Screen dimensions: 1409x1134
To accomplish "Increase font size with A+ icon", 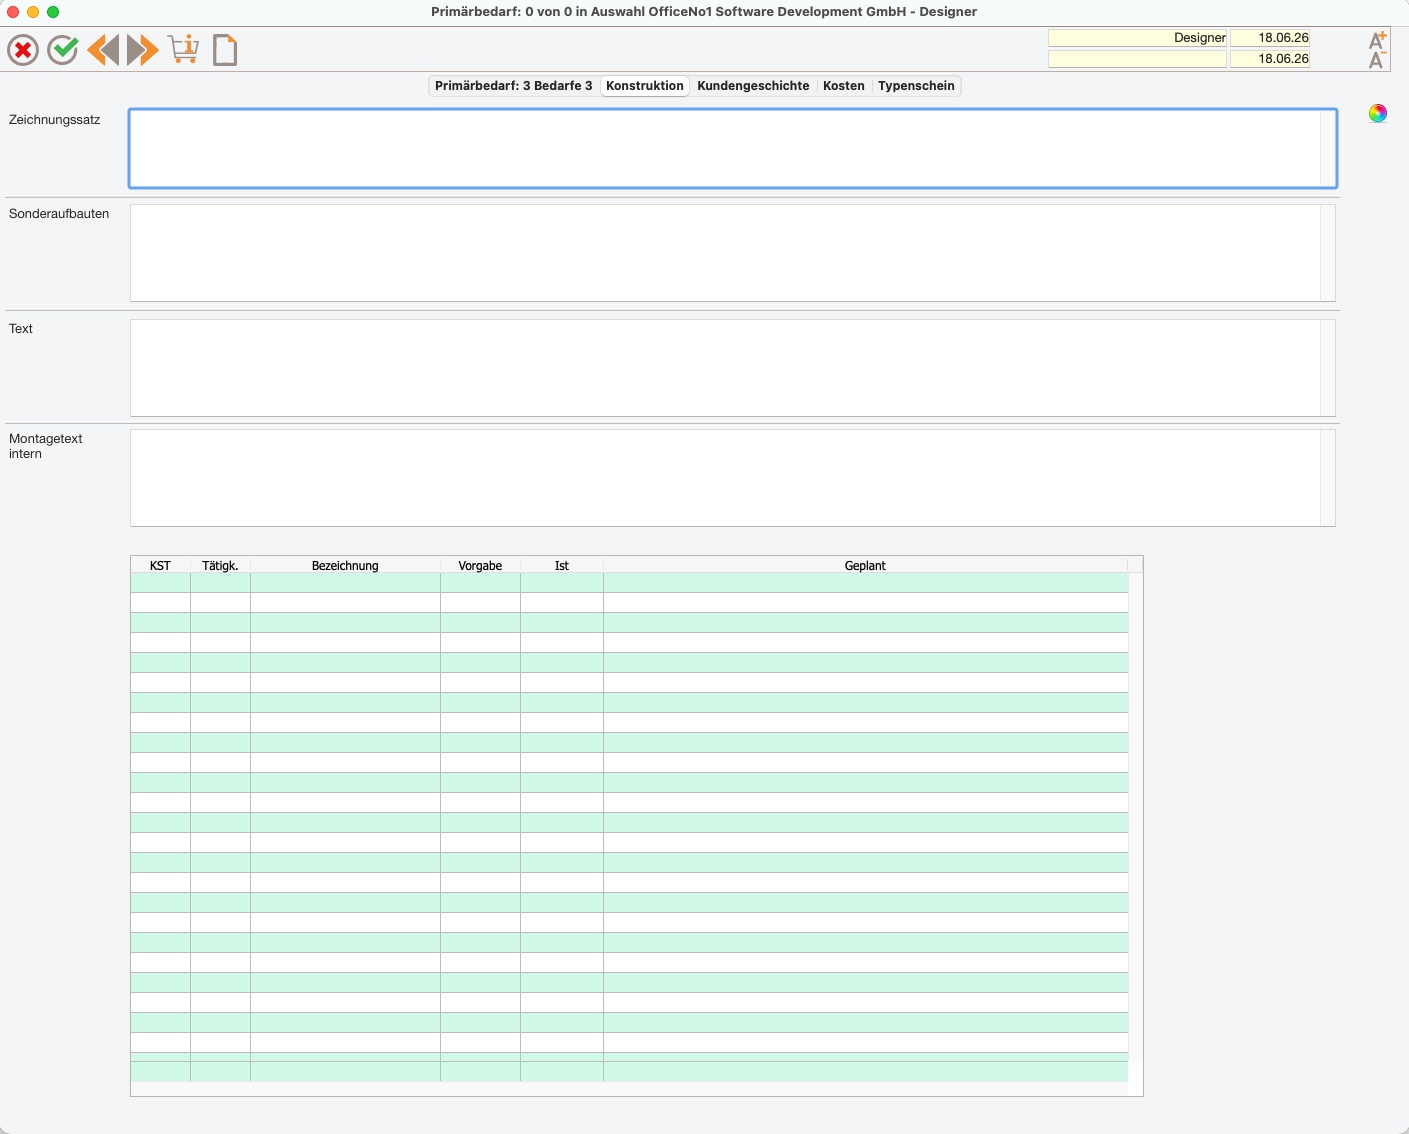I will click(1377, 40).
